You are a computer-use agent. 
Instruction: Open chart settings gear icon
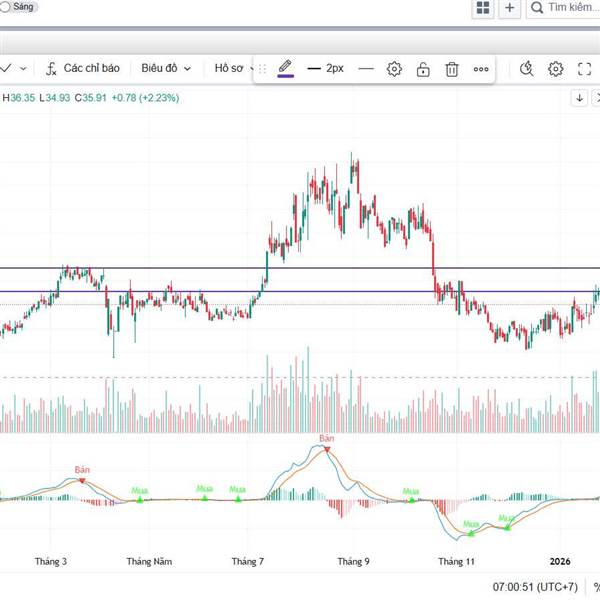tap(556, 69)
